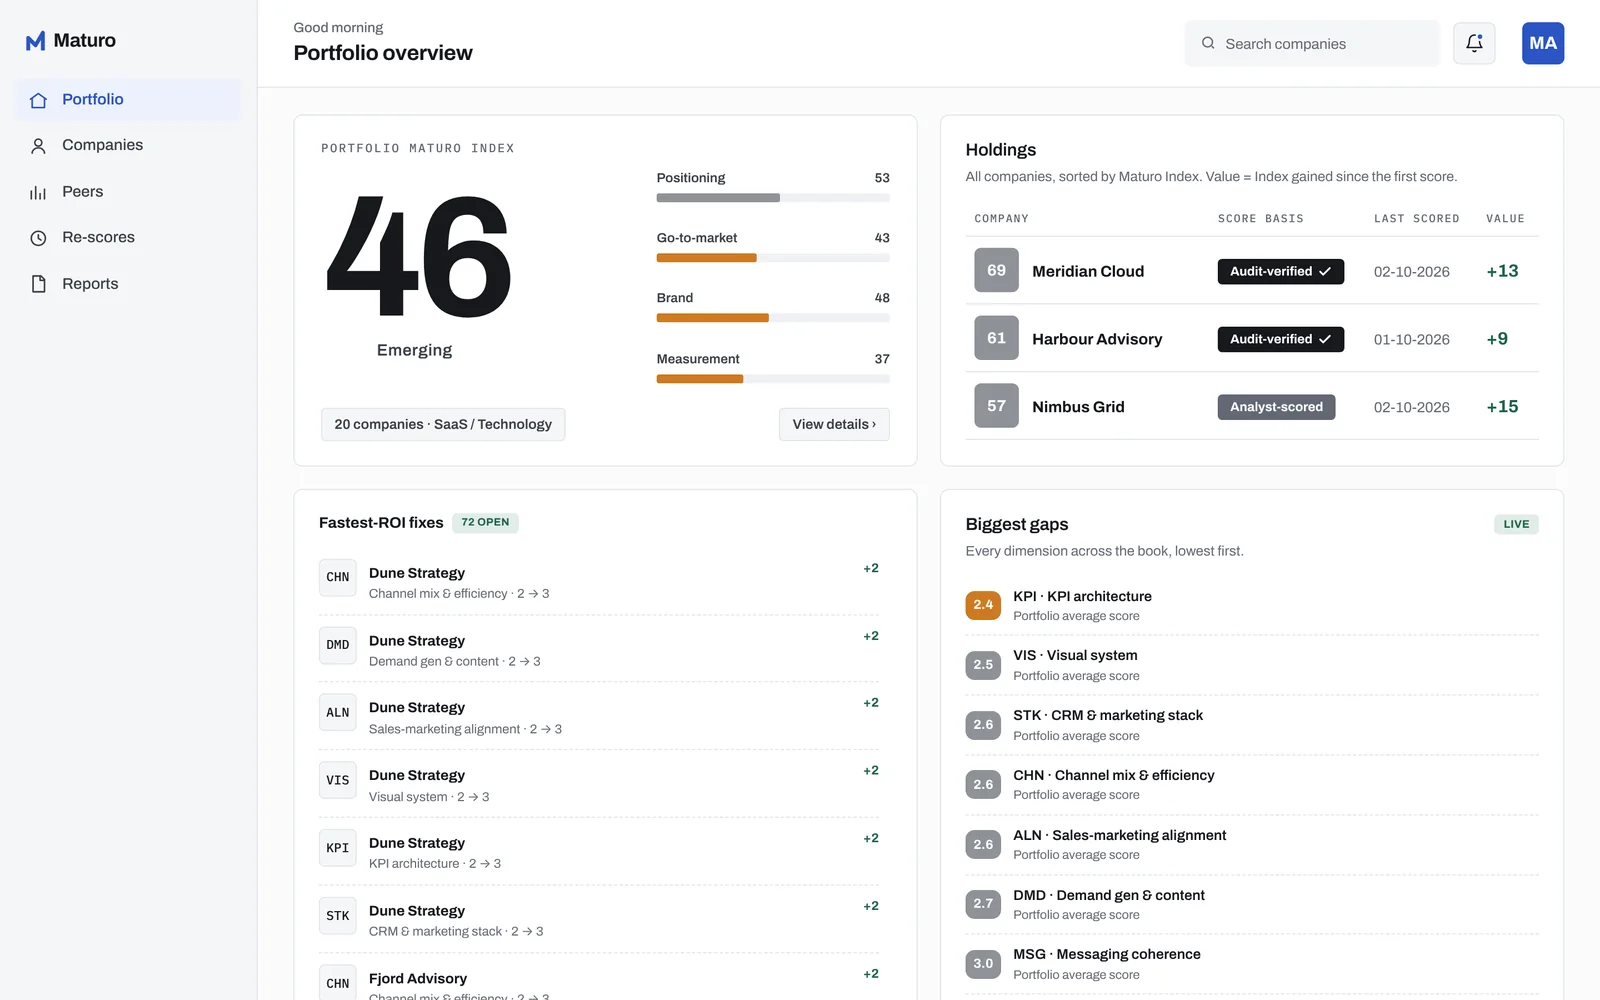Click the Measurement progress bar
This screenshot has width=1600, height=1000.
(773, 379)
